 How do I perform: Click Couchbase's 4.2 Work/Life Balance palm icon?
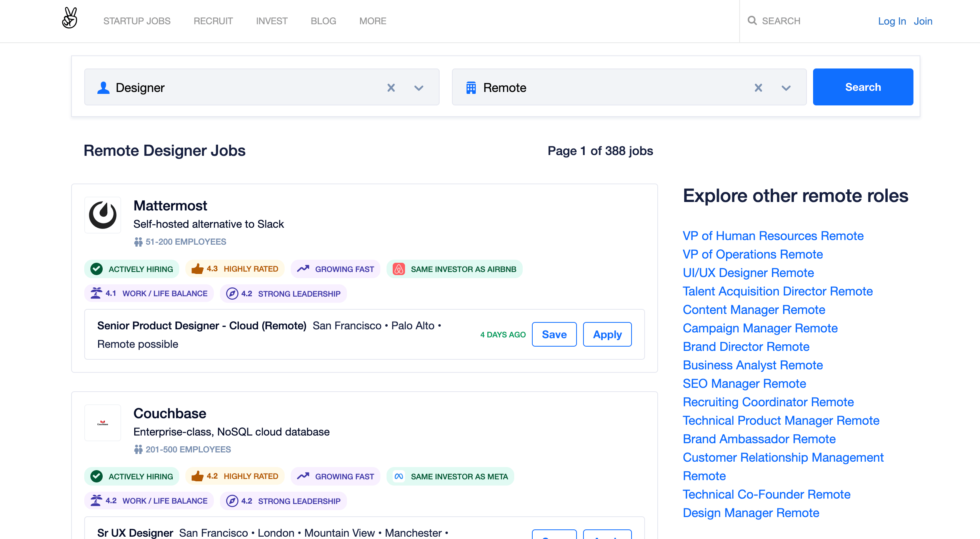point(96,501)
